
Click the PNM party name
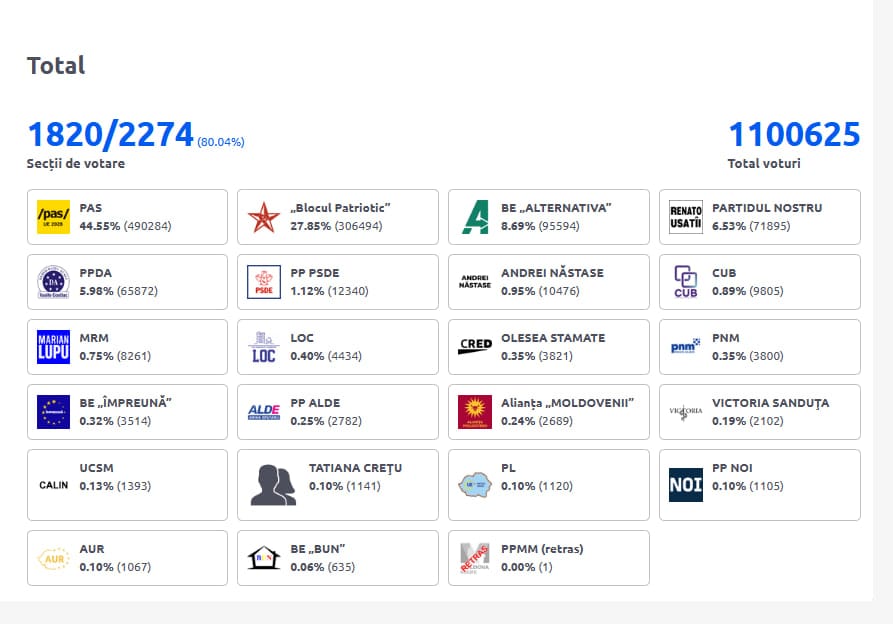click(x=726, y=338)
